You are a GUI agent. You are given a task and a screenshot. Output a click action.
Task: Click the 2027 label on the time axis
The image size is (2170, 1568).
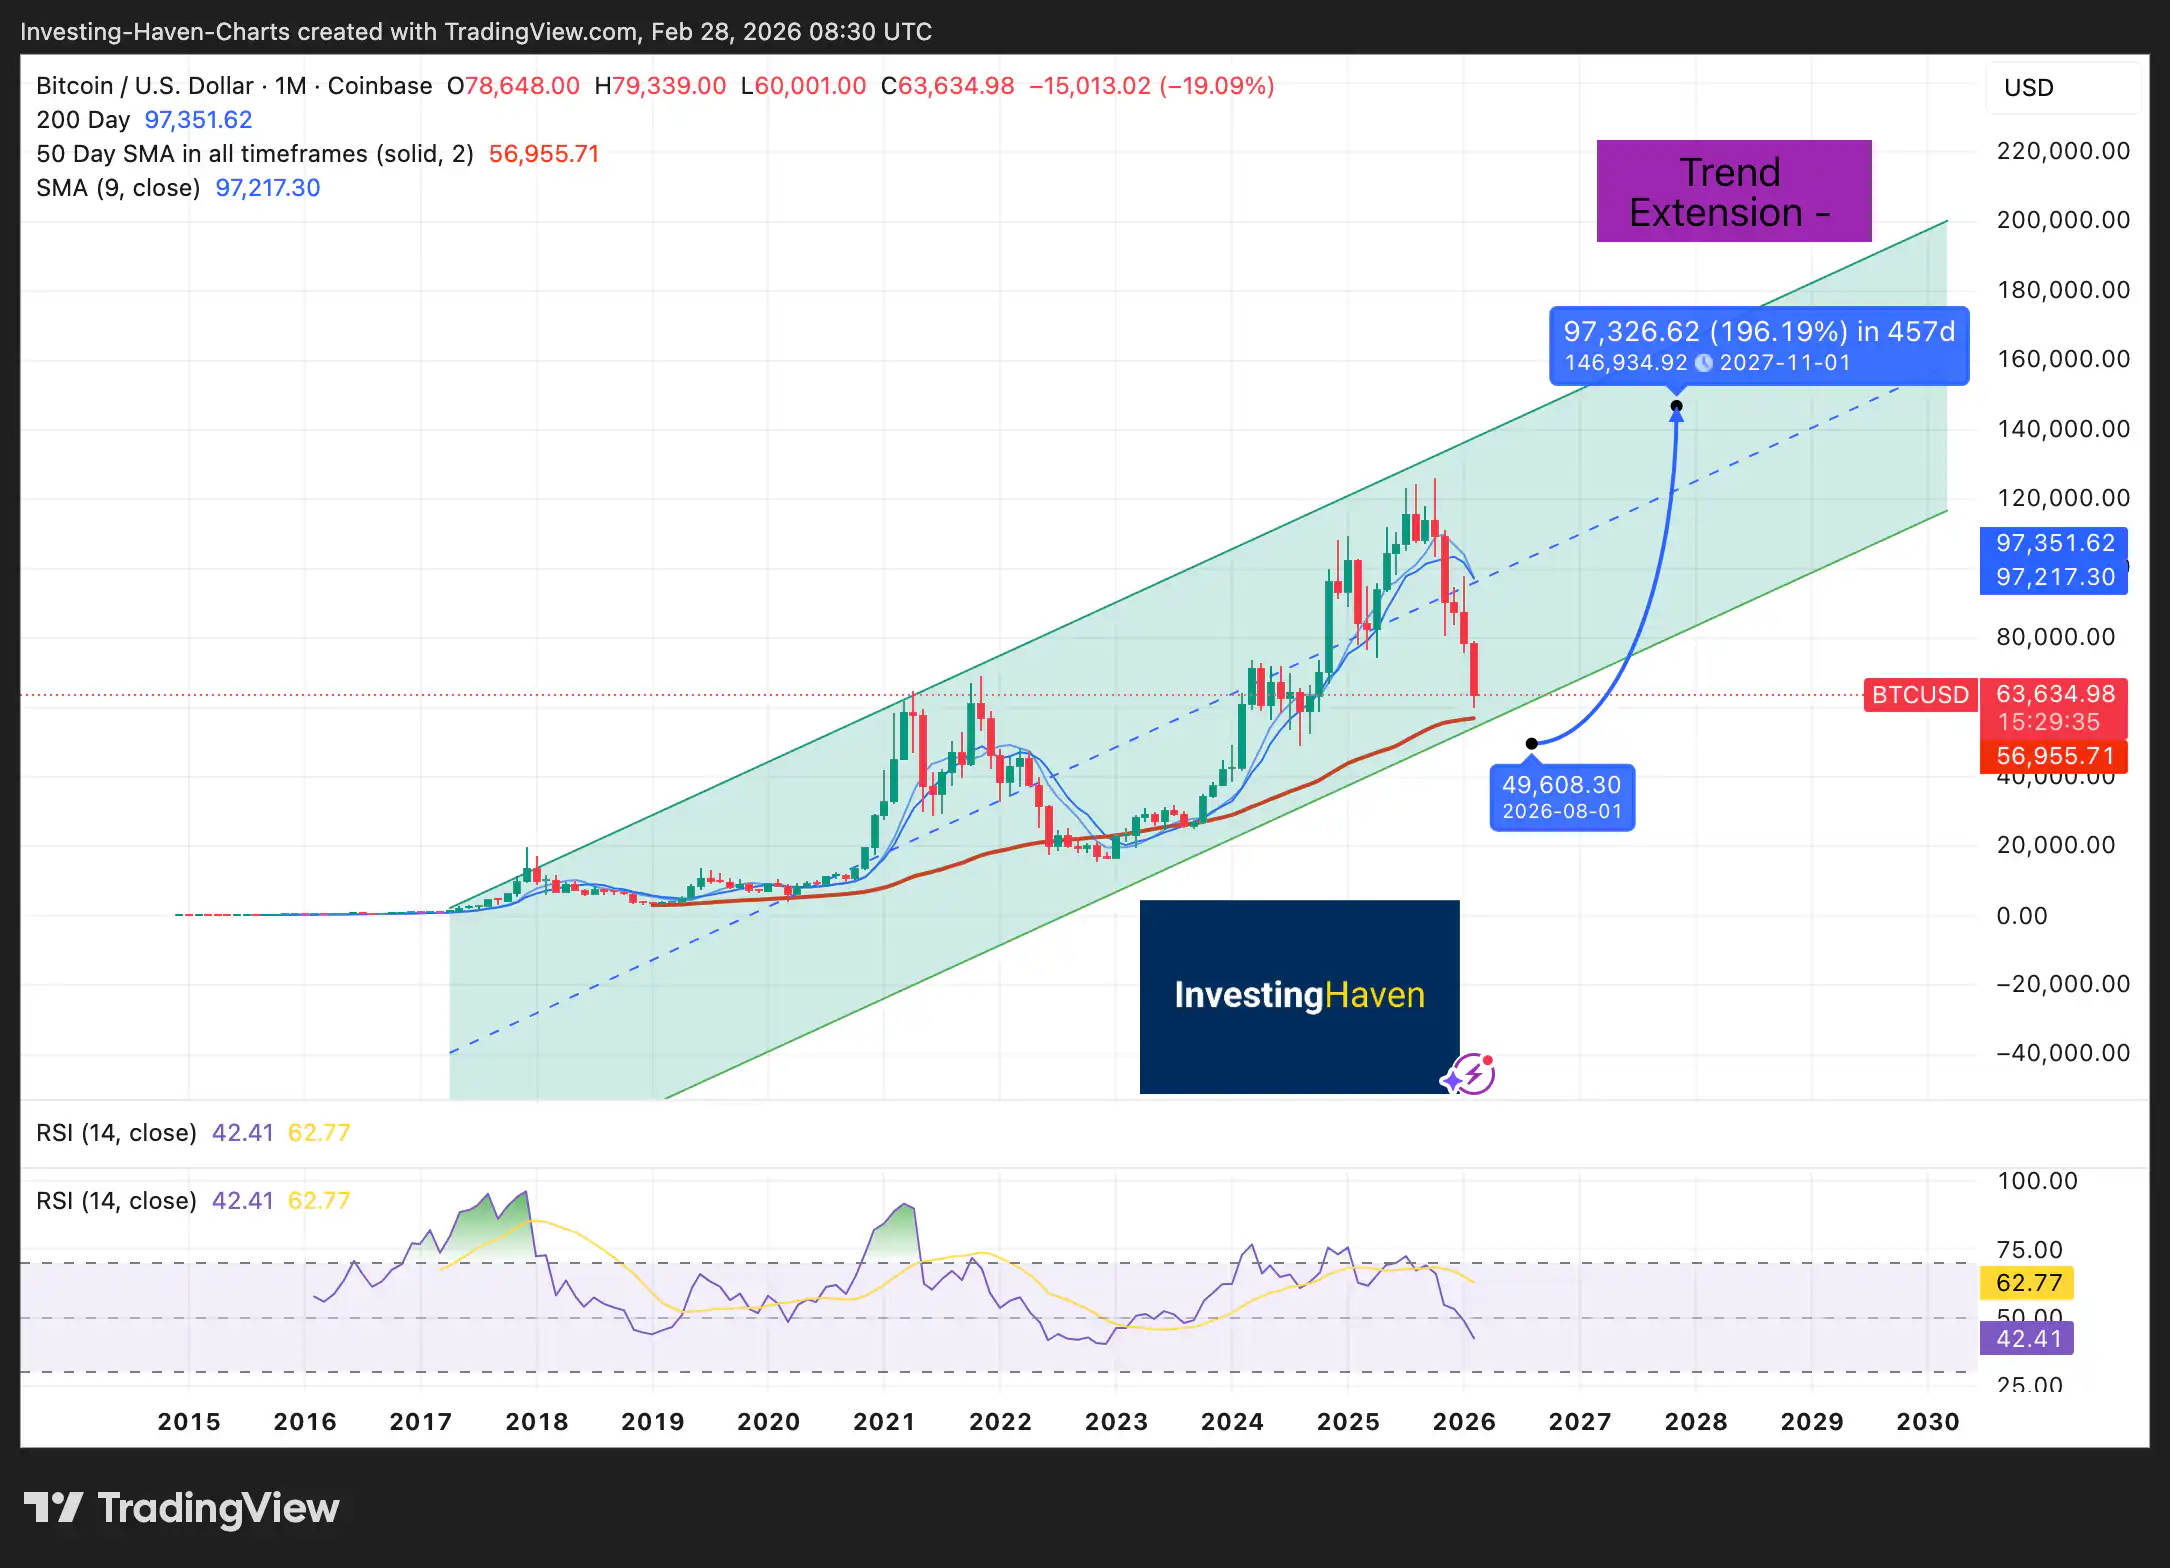pos(1580,1421)
